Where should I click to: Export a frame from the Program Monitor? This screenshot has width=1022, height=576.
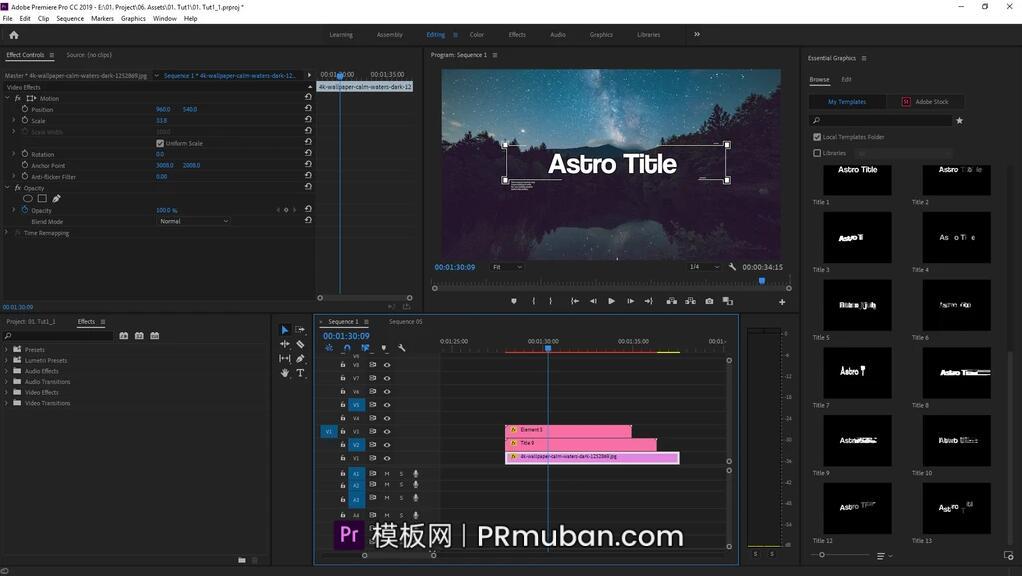(x=709, y=300)
